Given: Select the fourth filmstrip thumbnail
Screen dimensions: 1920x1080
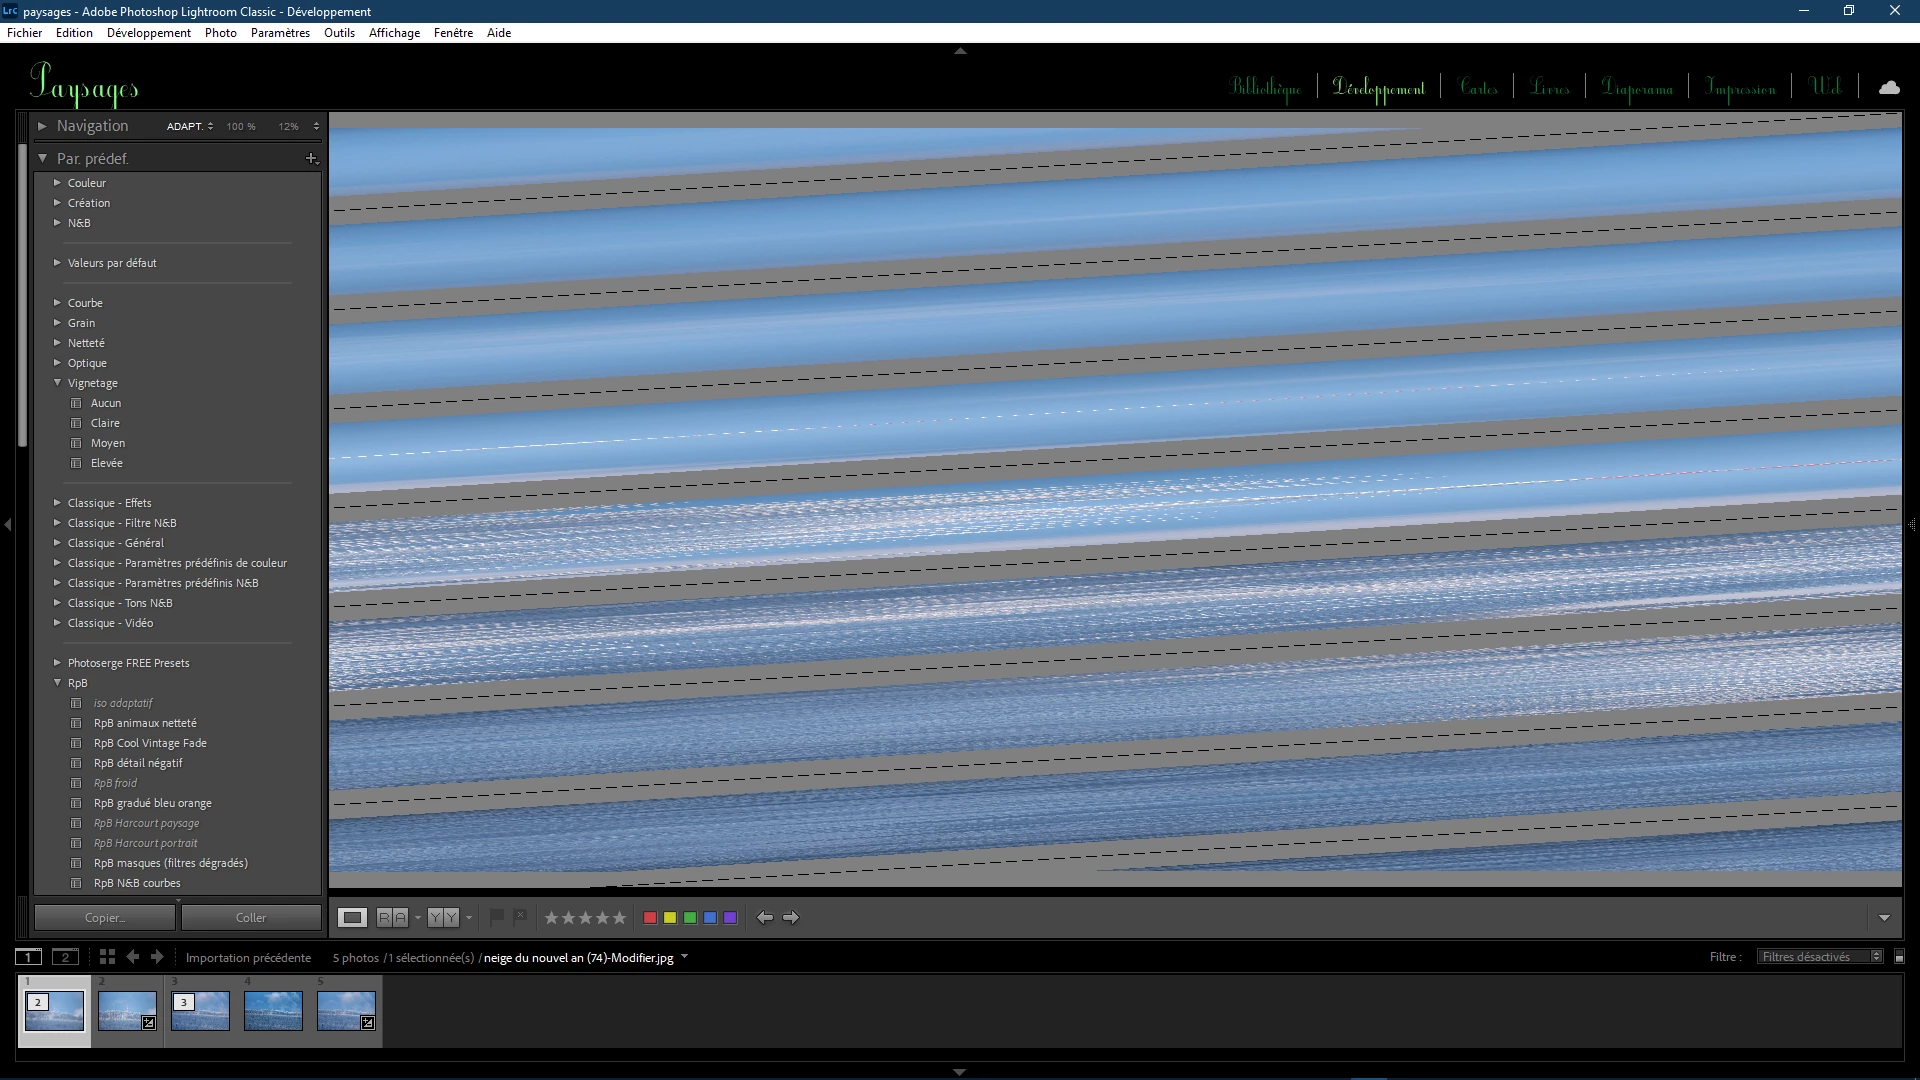Looking at the screenshot, I should [273, 1010].
